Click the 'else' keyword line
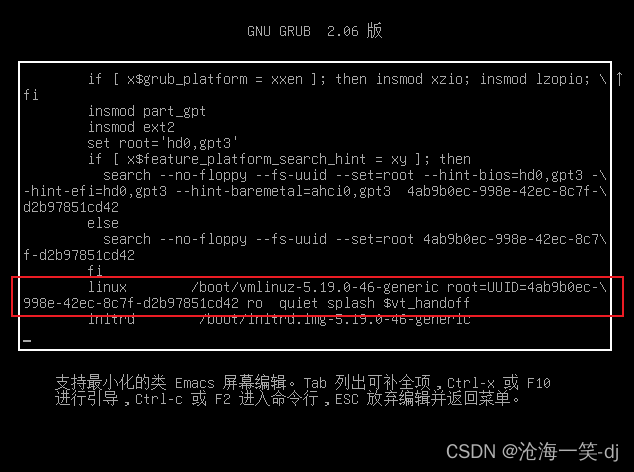Screen dimensions: 634x472 [103, 223]
